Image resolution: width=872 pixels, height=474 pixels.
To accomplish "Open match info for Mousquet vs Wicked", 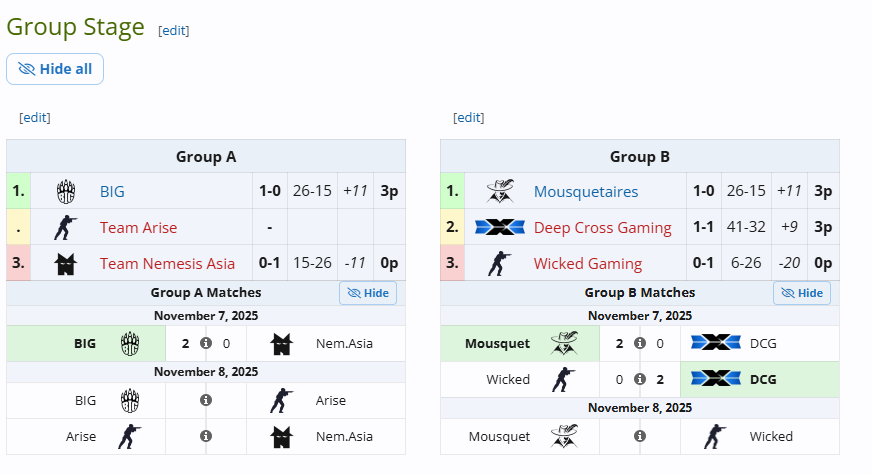I will (x=640, y=436).
